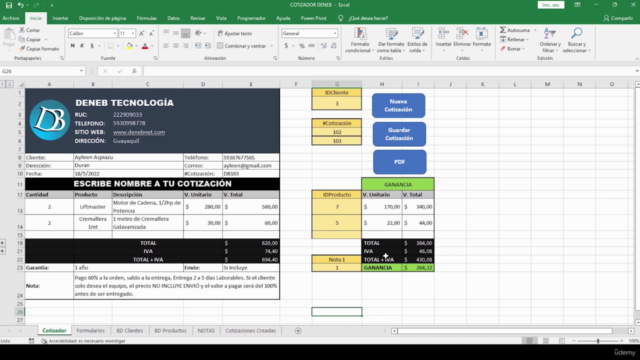Toggle italic K formatting
The width and height of the screenshot is (640, 360).
pos(82,46)
